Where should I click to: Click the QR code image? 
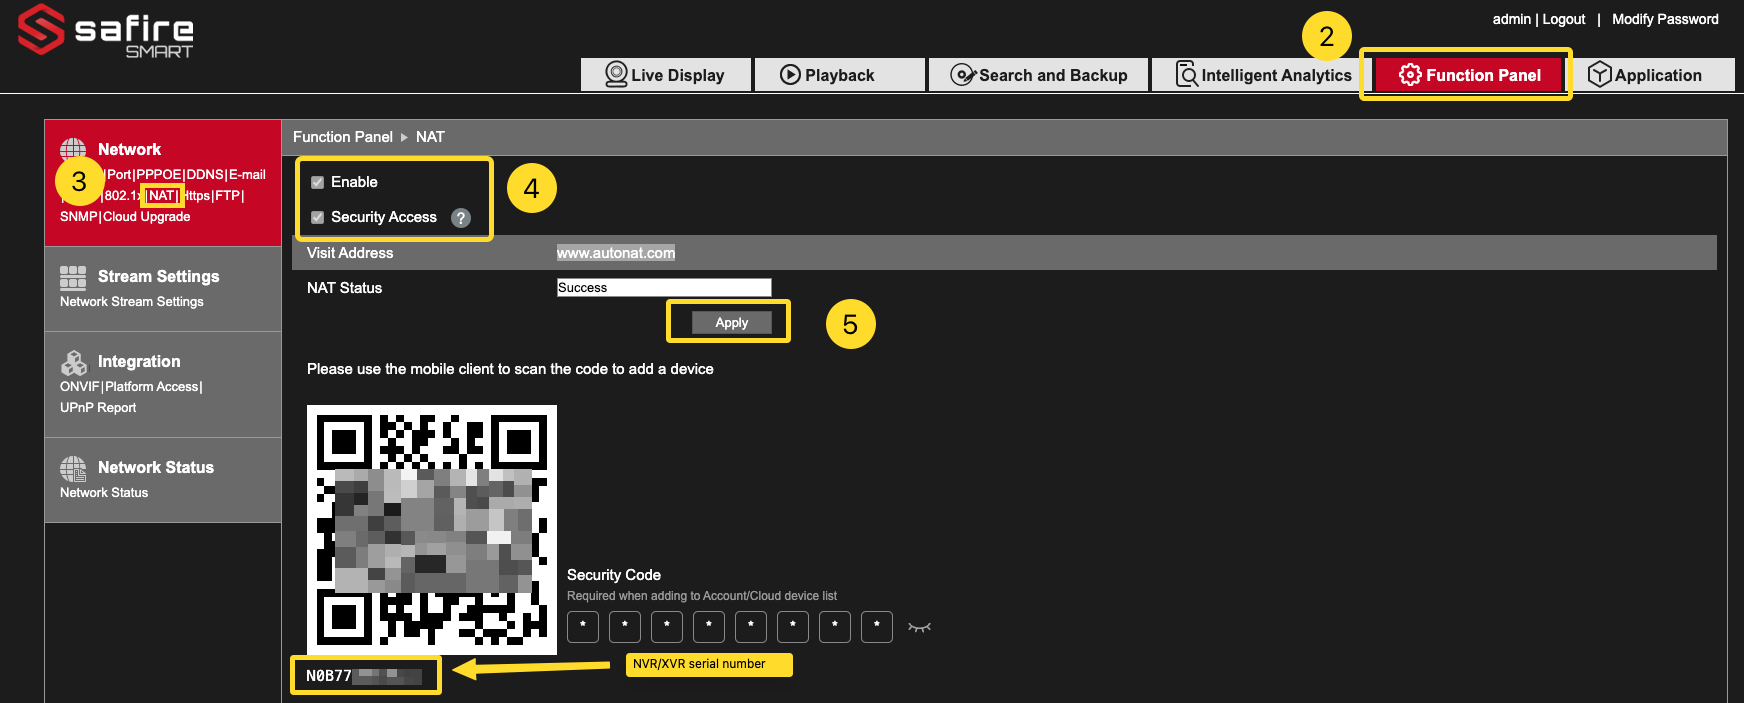click(432, 530)
